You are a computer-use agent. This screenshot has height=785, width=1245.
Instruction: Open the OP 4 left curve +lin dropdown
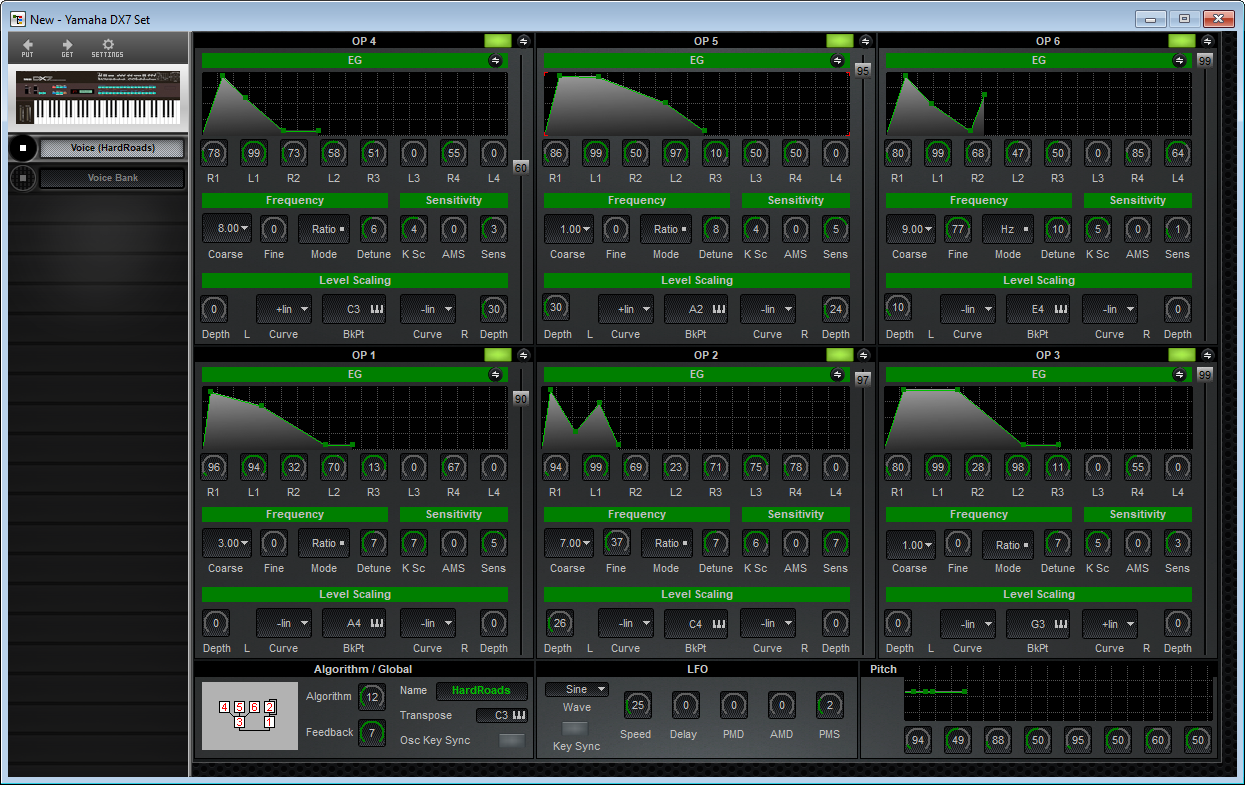[x=284, y=309]
